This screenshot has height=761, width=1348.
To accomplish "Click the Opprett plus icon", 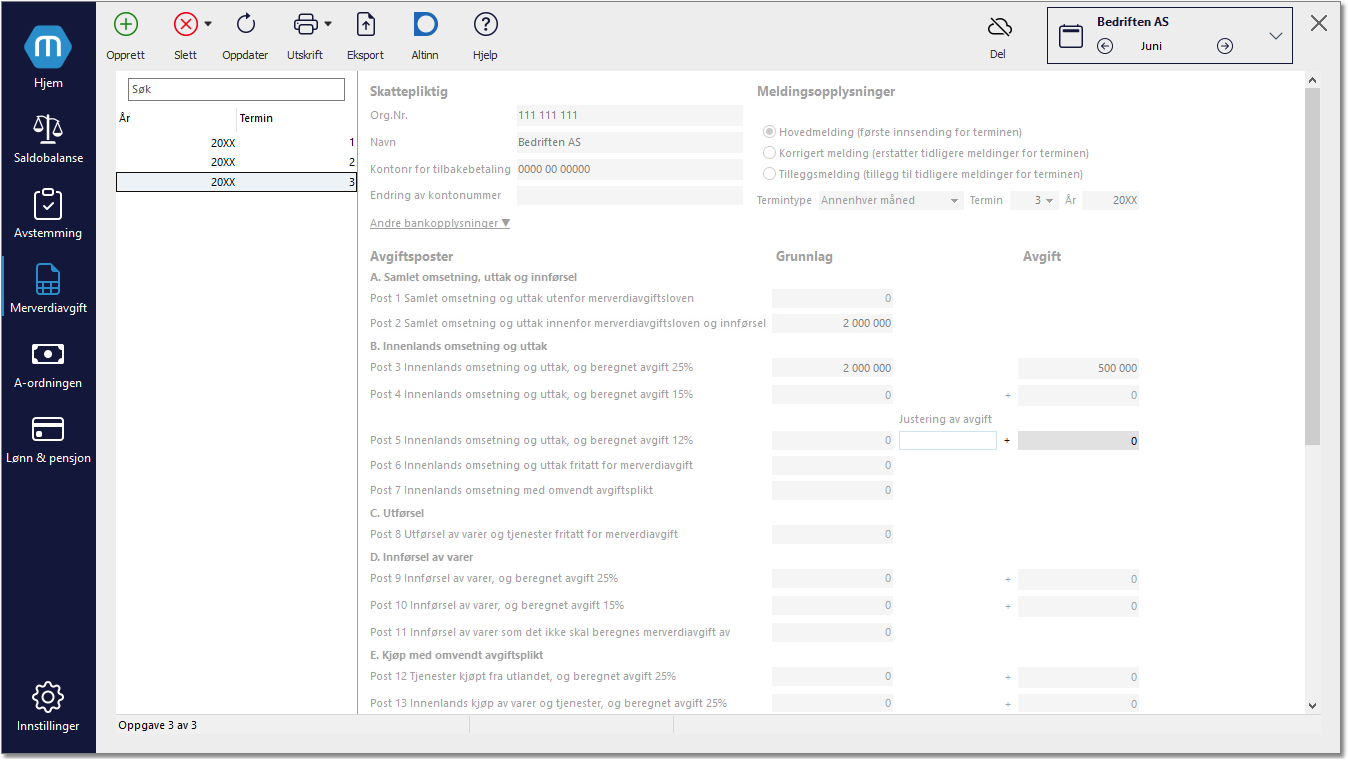I will [x=126, y=25].
